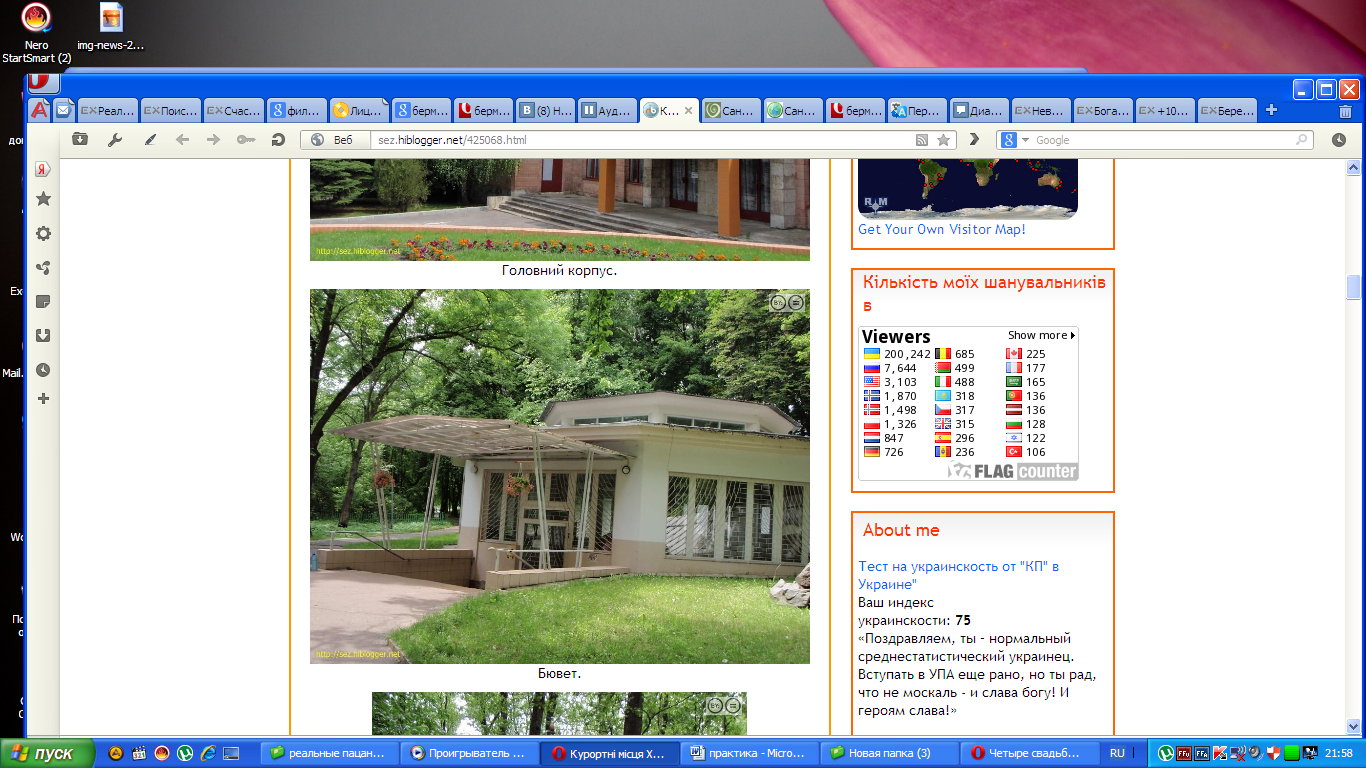Reload the page
Image resolution: width=1366 pixels, height=768 pixels.
click(278, 140)
